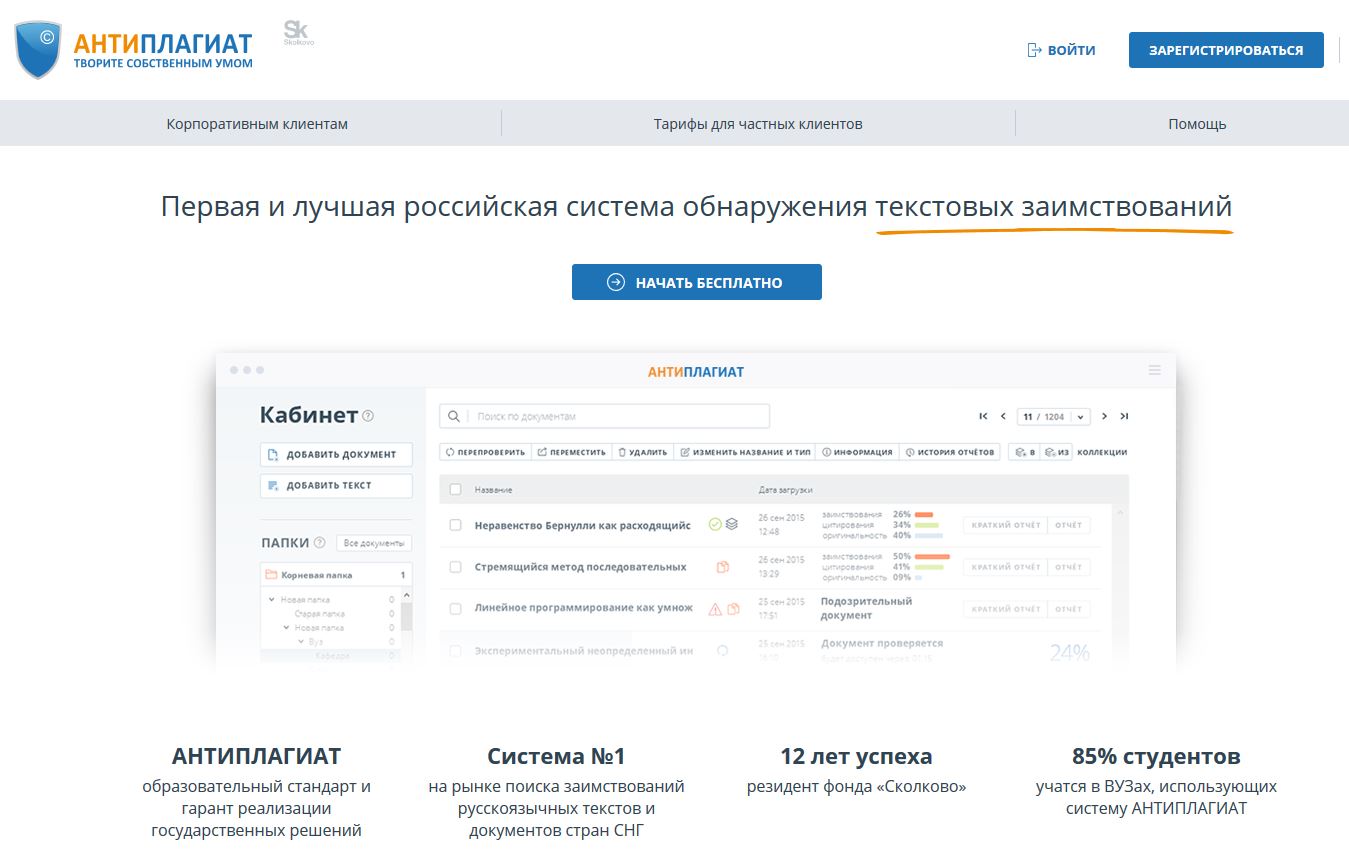Open the hamburger menu in the mockup header
The height and width of the screenshot is (854, 1349).
(1155, 370)
